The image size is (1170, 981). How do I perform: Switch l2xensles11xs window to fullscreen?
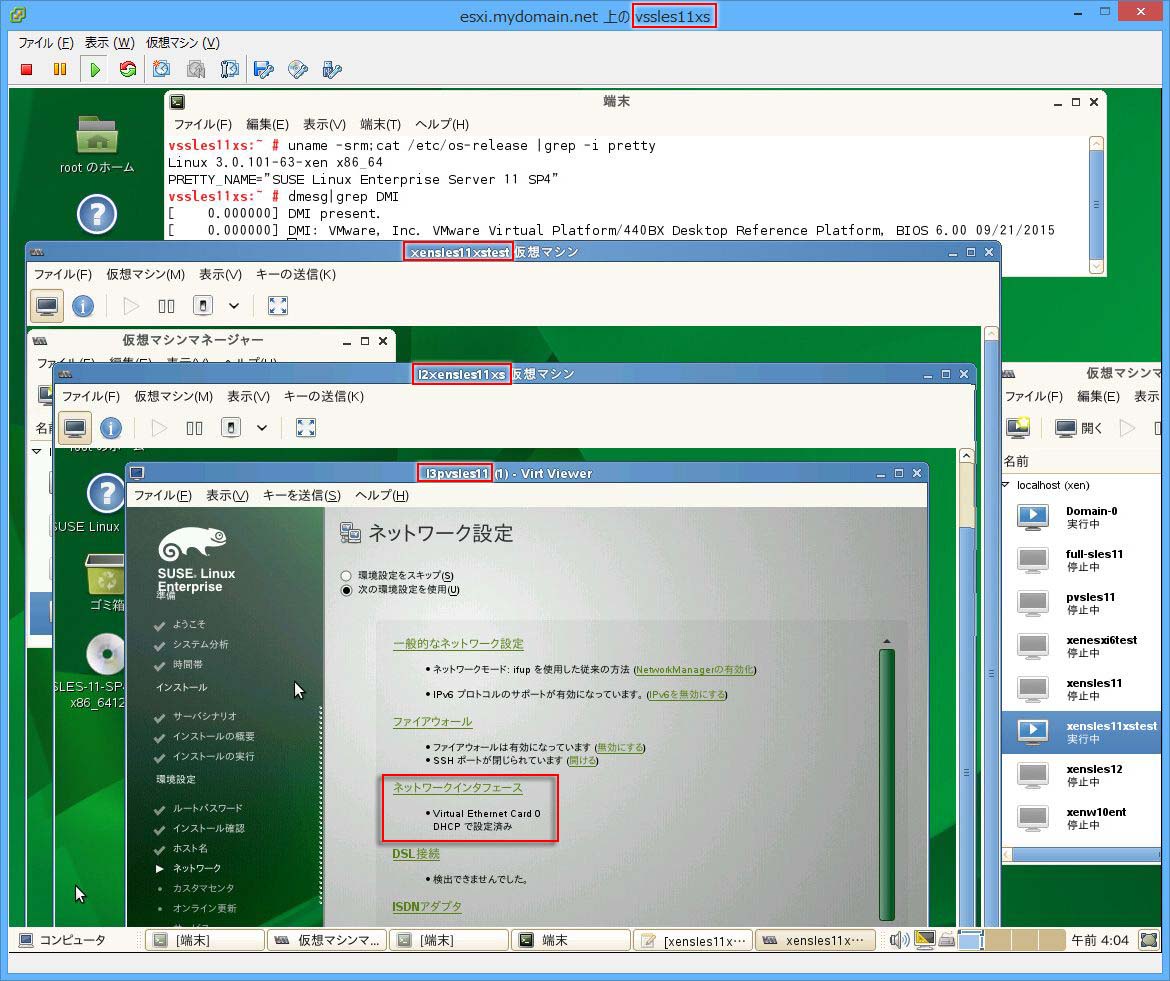tap(306, 427)
